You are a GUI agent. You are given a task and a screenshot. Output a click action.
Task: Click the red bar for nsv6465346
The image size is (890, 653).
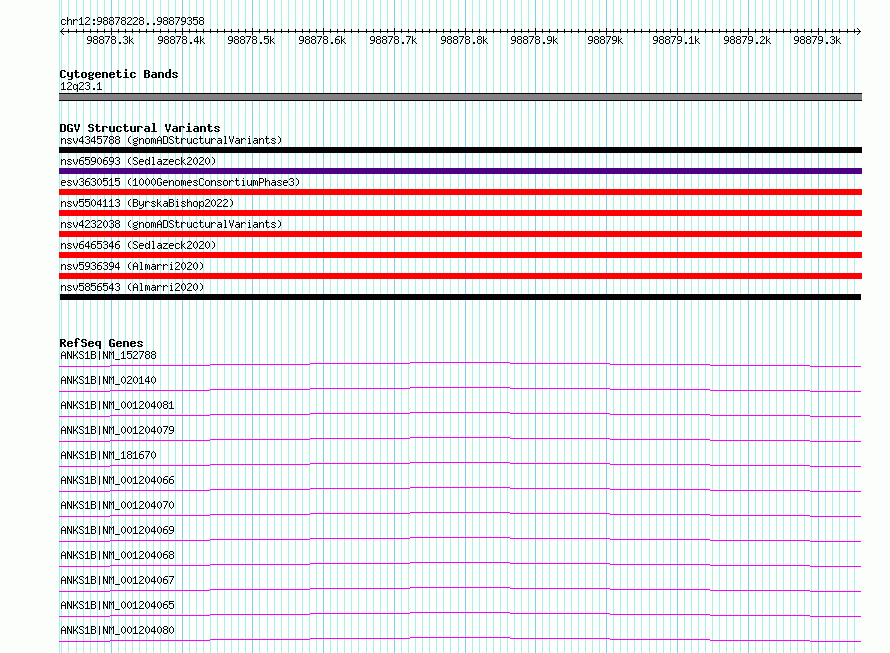[x=460, y=255]
